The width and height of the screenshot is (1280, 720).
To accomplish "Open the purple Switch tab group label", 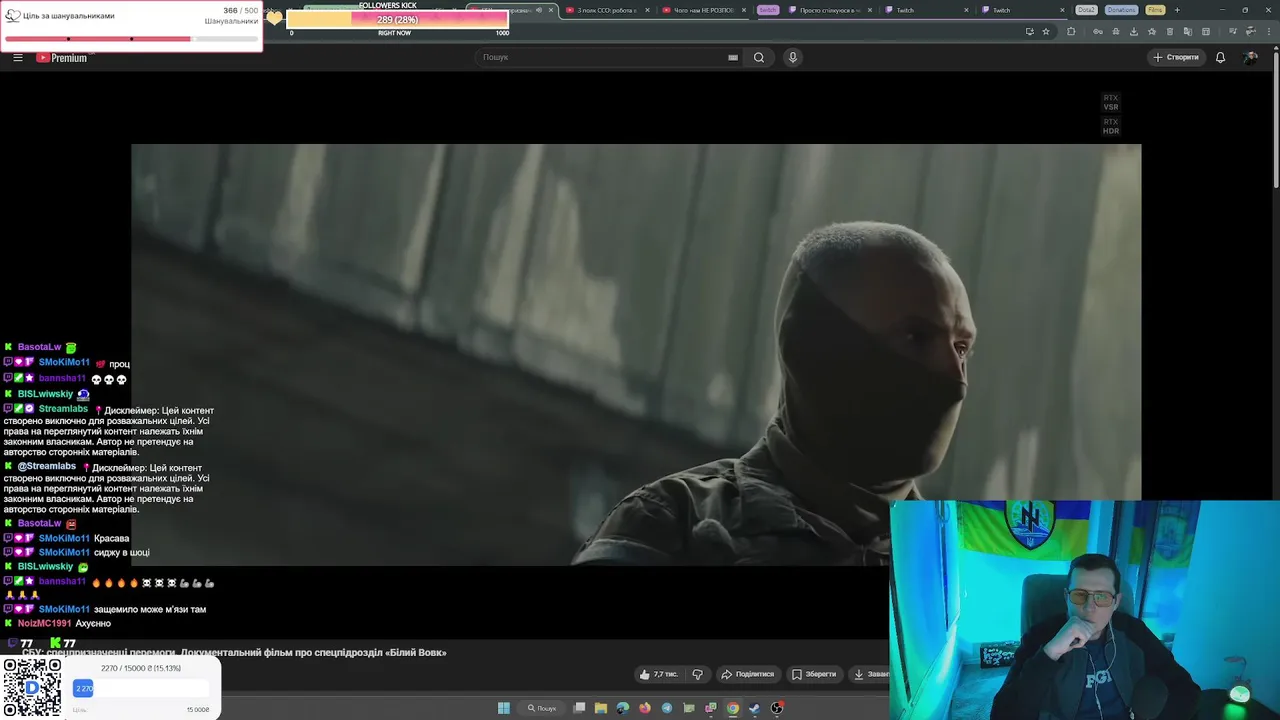I will pyautogui.click(x=767, y=10).
